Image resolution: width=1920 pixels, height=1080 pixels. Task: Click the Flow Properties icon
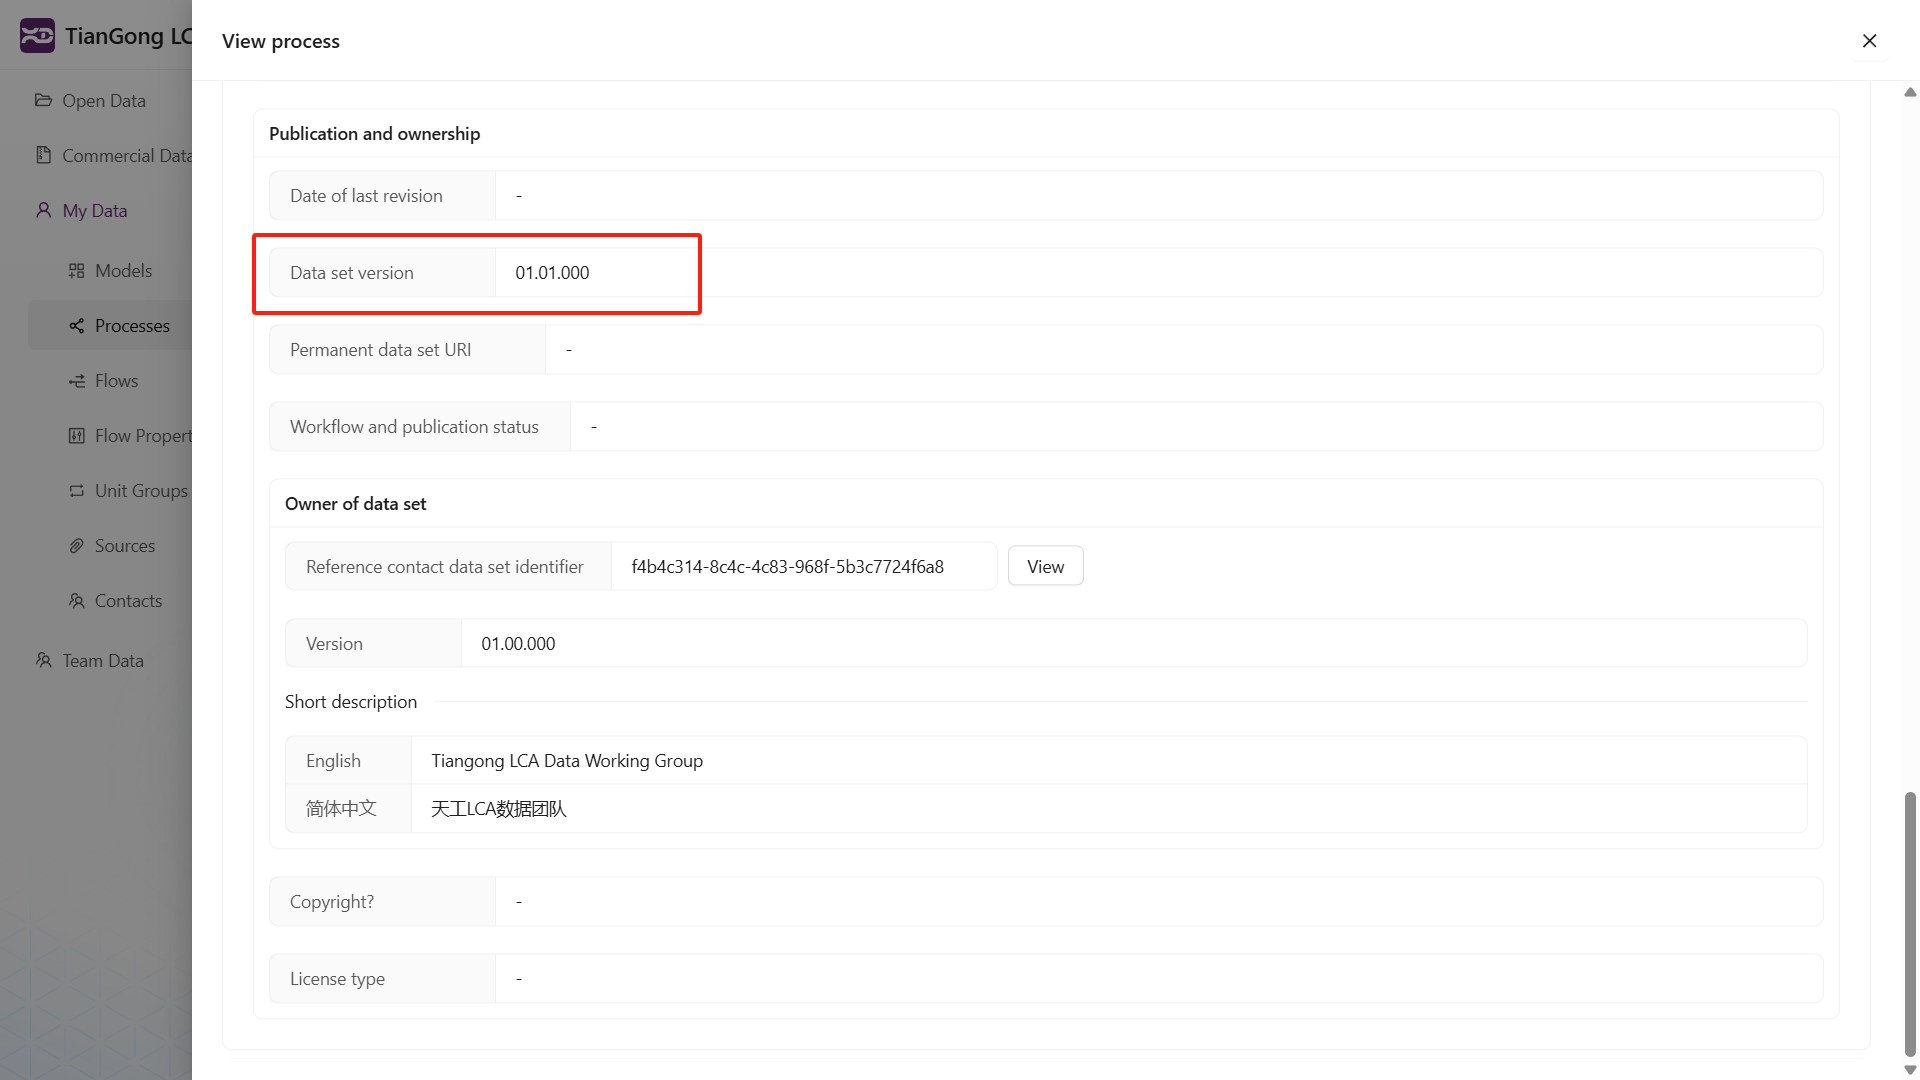tap(76, 436)
